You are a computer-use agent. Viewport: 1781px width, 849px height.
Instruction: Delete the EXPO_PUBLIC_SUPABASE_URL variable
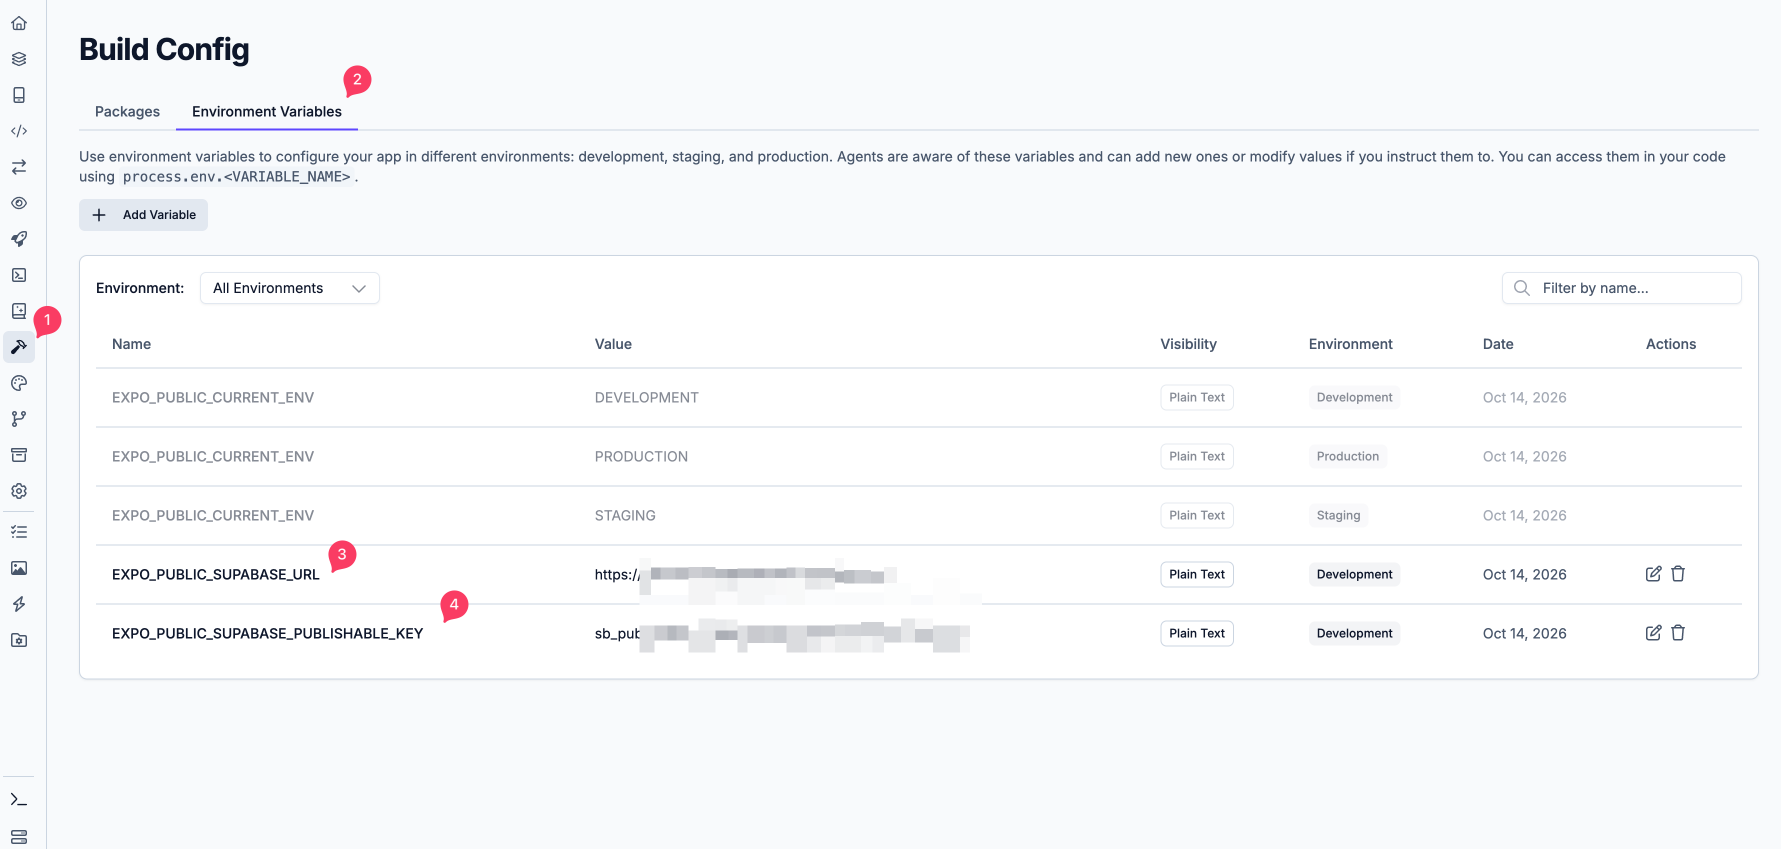point(1678,574)
